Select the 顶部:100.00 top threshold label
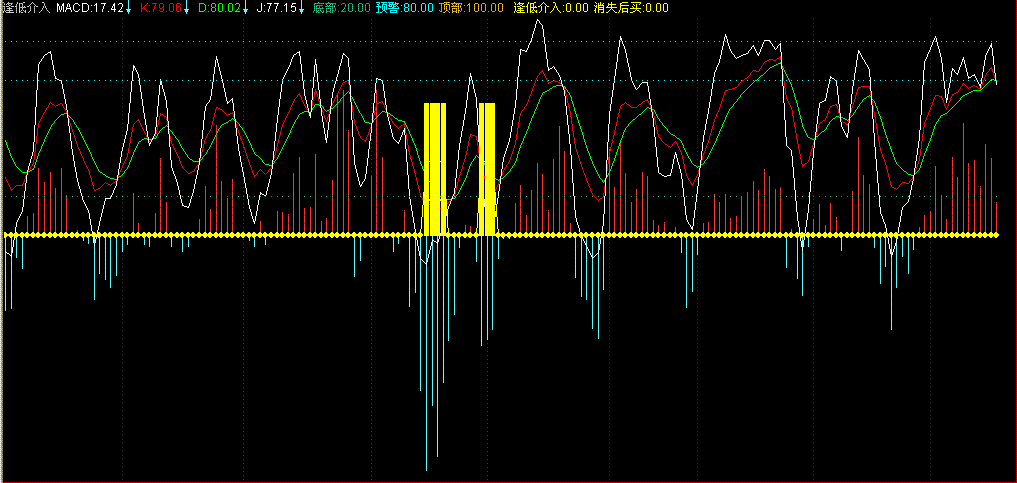 (x=471, y=8)
